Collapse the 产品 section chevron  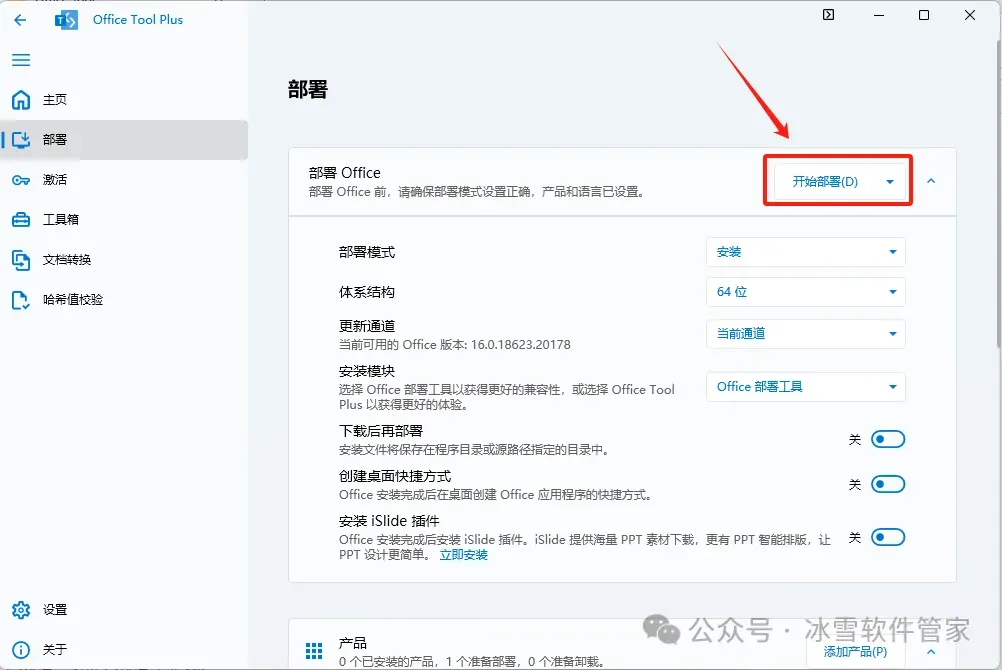931,651
